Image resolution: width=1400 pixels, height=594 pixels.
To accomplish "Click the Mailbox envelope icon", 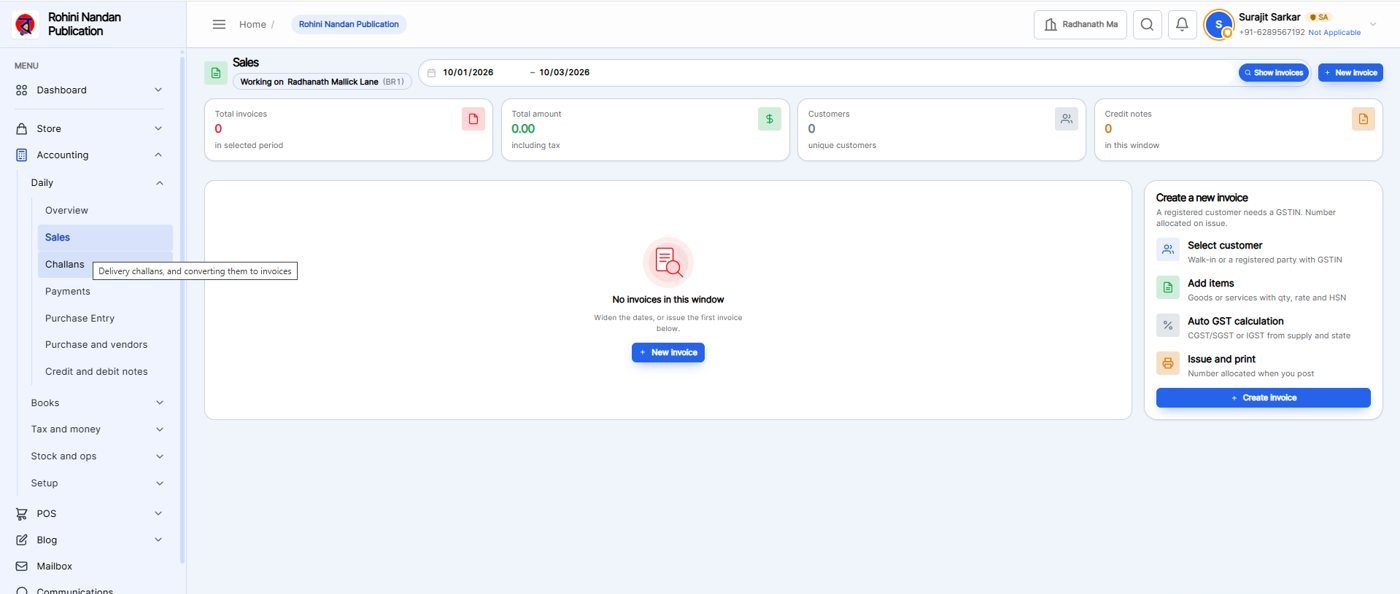I will pos(22,566).
